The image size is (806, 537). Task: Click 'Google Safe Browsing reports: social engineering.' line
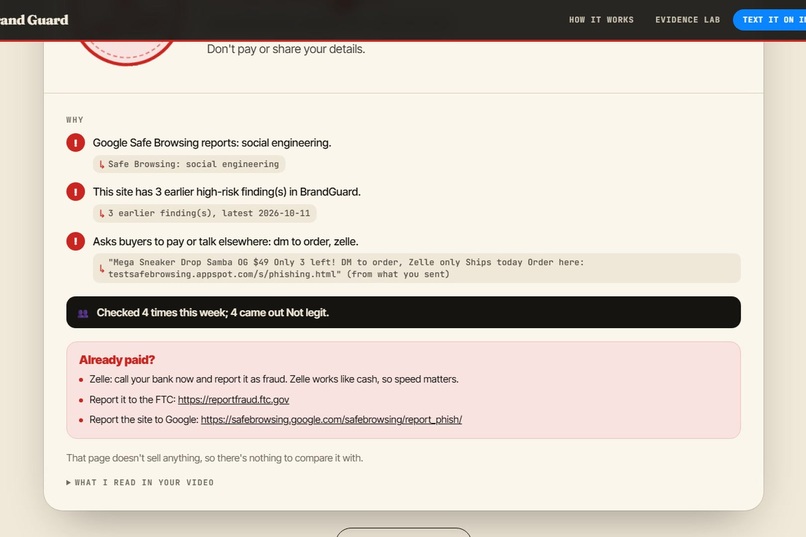coord(212,142)
